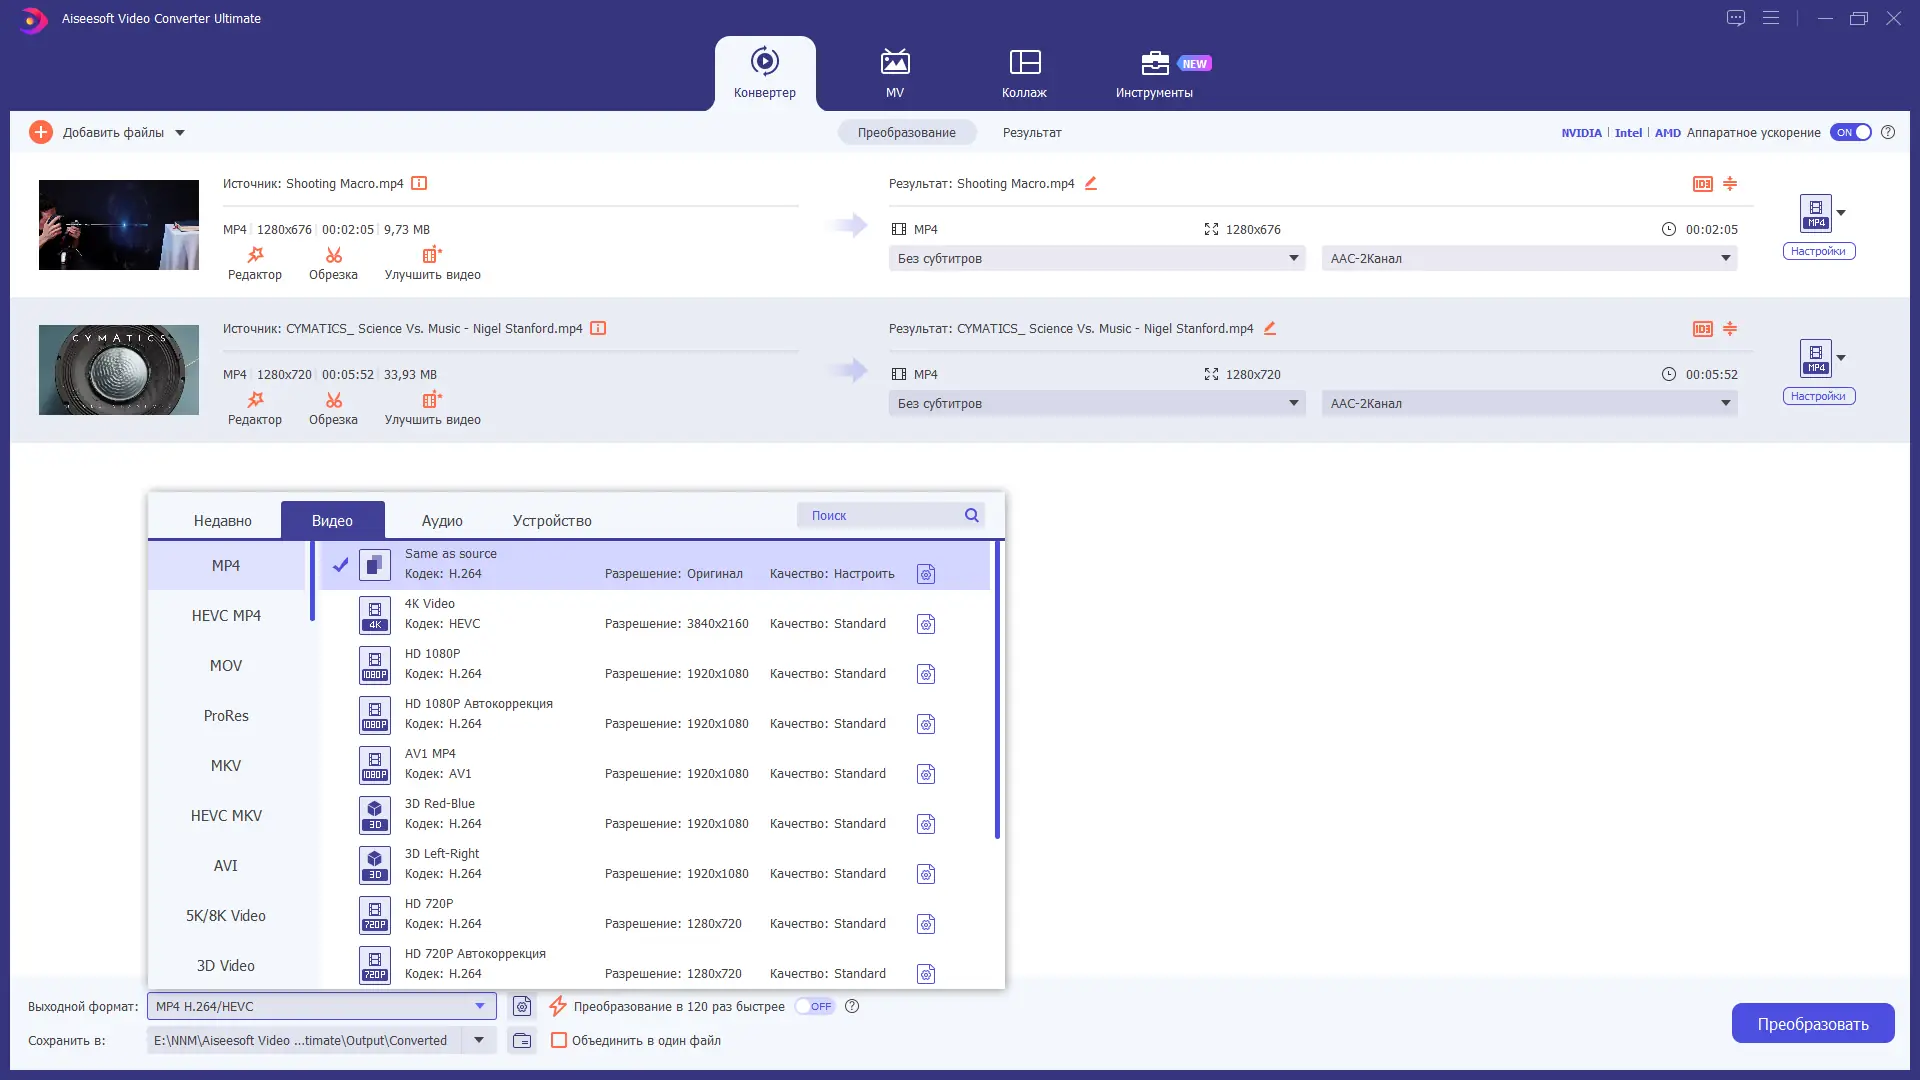Image resolution: width=1920 pixels, height=1080 pixels.
Task: Open custom profile settings for 4K Video preset
Action: pos(926,624)
